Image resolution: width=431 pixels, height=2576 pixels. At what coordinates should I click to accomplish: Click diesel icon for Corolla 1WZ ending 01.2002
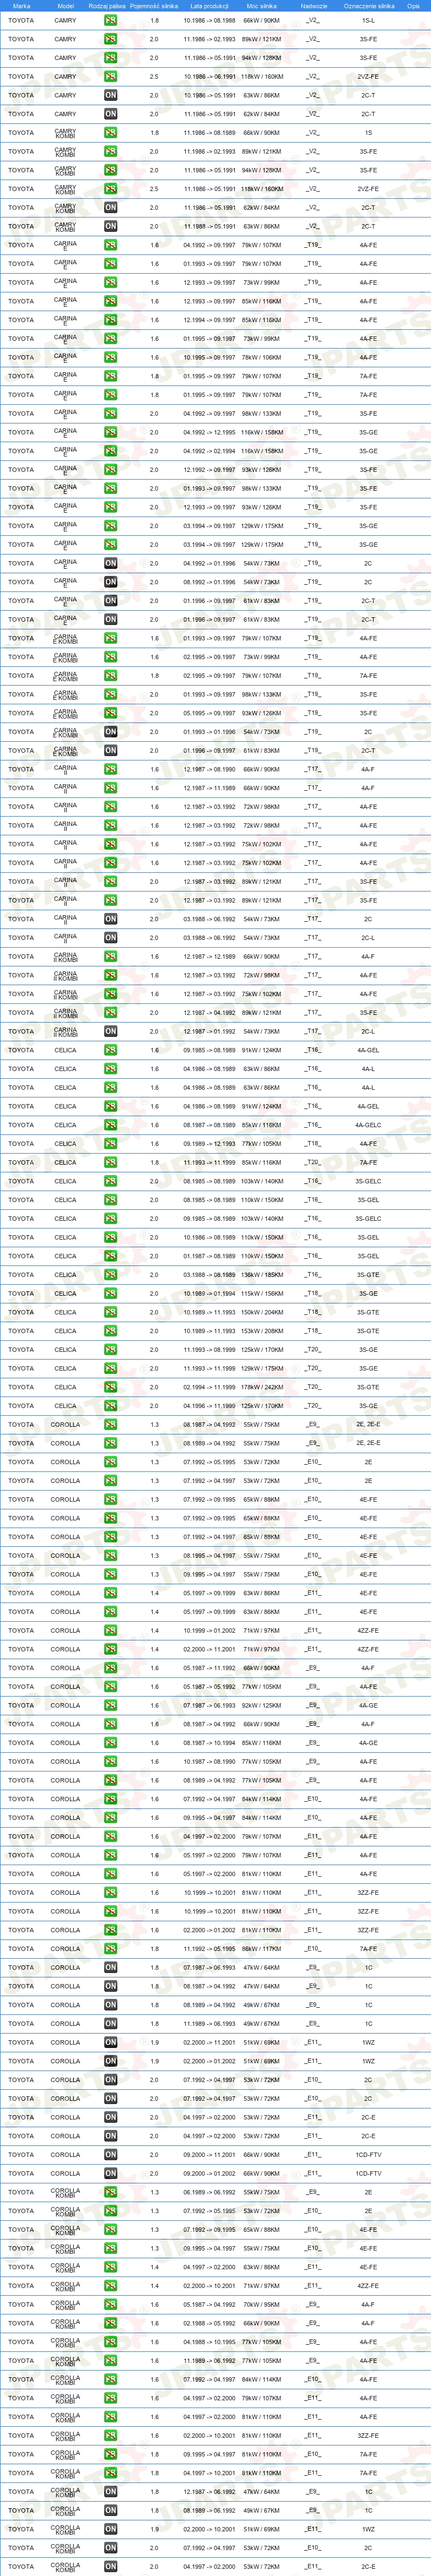coord(110,2061)
